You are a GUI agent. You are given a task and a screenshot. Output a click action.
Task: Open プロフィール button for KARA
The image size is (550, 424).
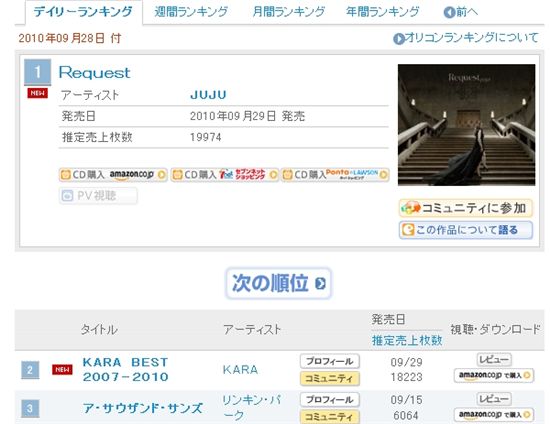click(330, 361)
